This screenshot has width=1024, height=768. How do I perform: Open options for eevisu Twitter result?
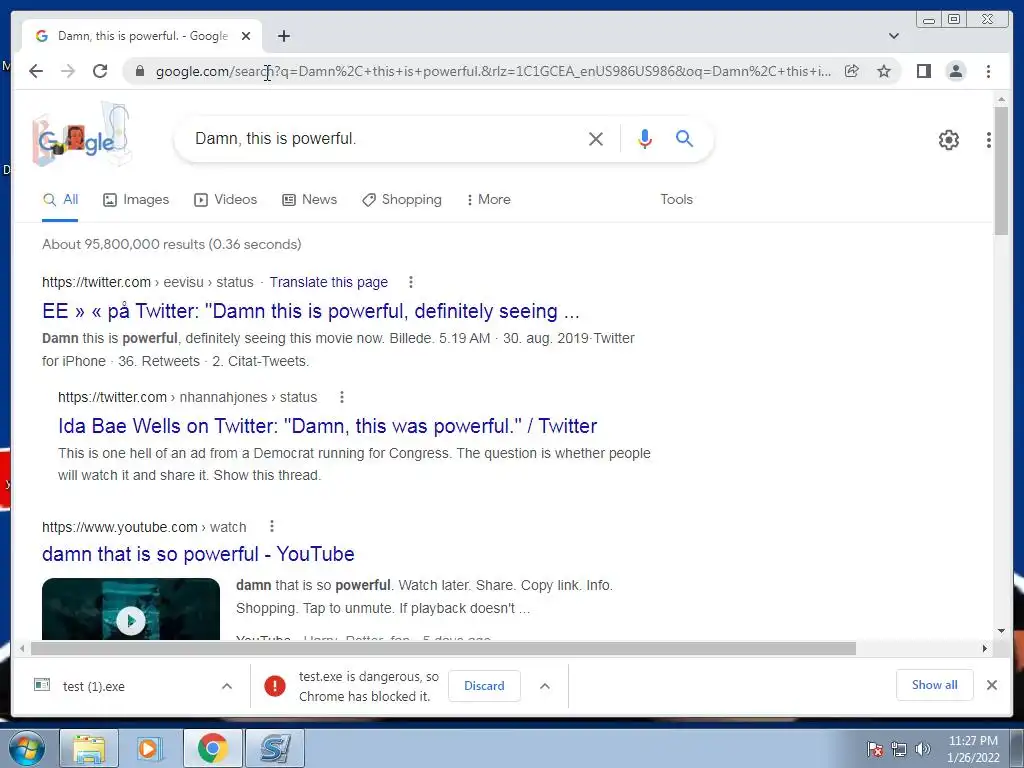(x=410, y=282)
